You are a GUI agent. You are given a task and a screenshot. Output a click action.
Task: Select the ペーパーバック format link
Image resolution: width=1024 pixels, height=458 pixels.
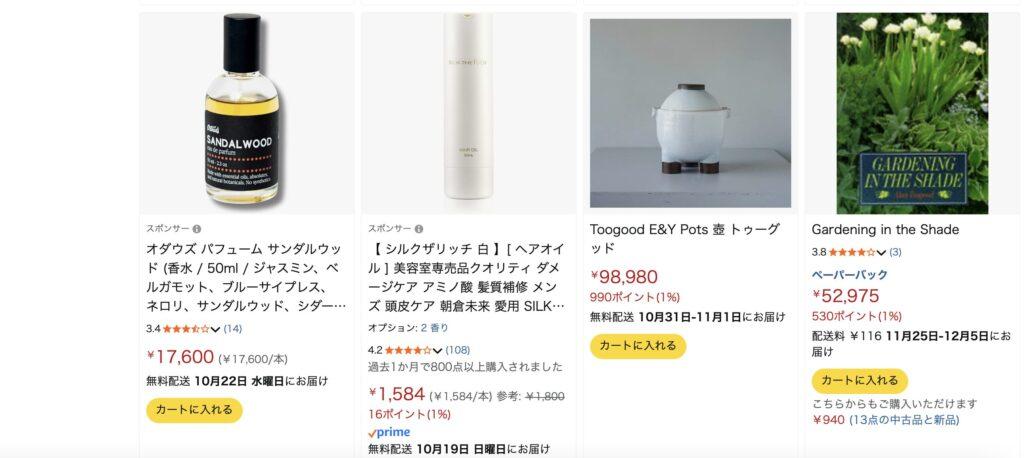coord(849,274)
